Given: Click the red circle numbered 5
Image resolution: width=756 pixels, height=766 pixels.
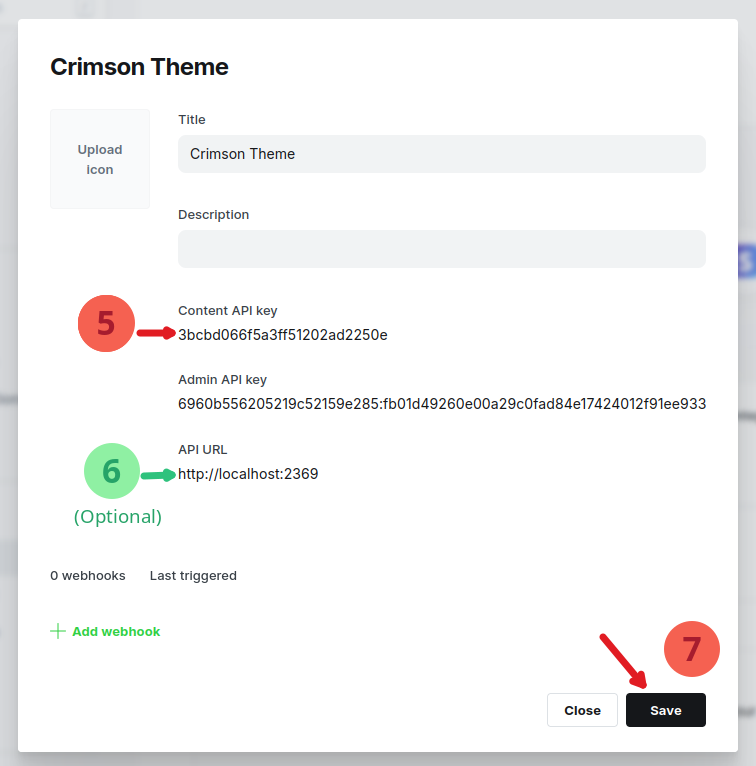Looking at the screenshot, I should click(x=106, y=324).
